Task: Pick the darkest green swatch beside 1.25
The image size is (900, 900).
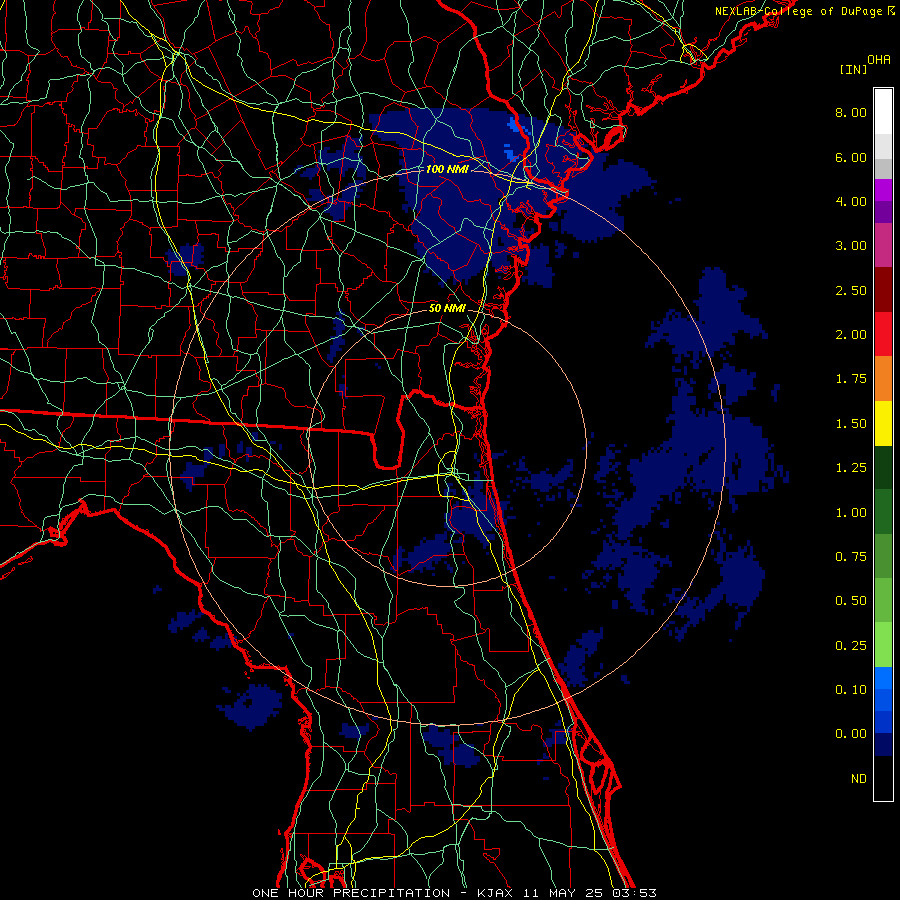Action: pyautogui.click(x=883, y=467)
